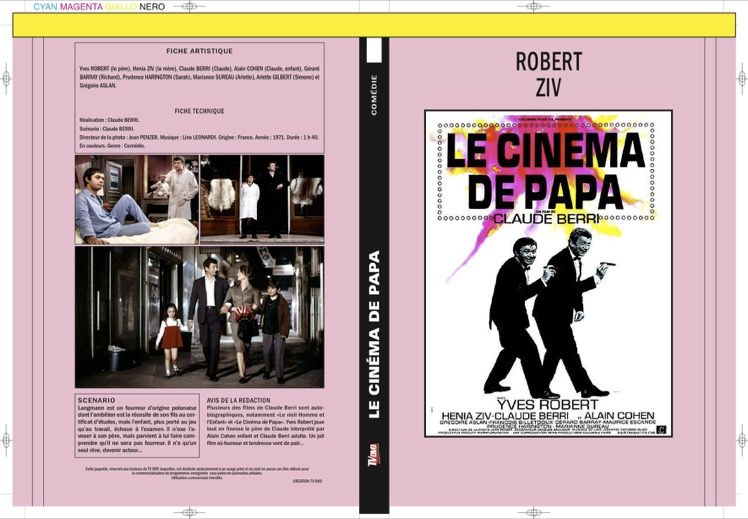
Task: Click the MAGENTA color label
Action: pos(81,7)
